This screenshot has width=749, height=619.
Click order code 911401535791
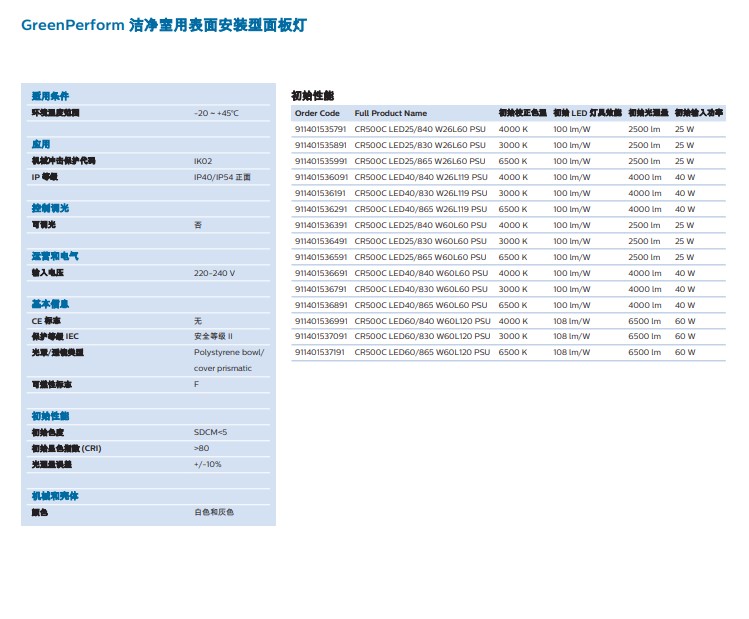(321, 129)
